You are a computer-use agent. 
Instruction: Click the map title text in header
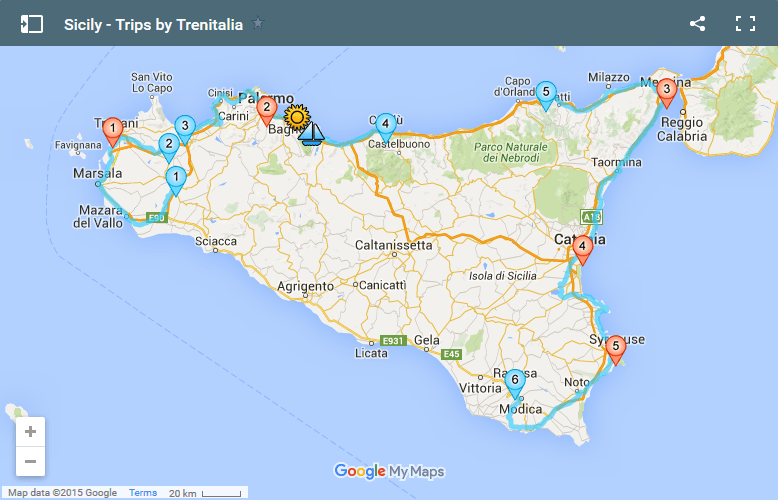pyautogui.click(x=153, y=24)
